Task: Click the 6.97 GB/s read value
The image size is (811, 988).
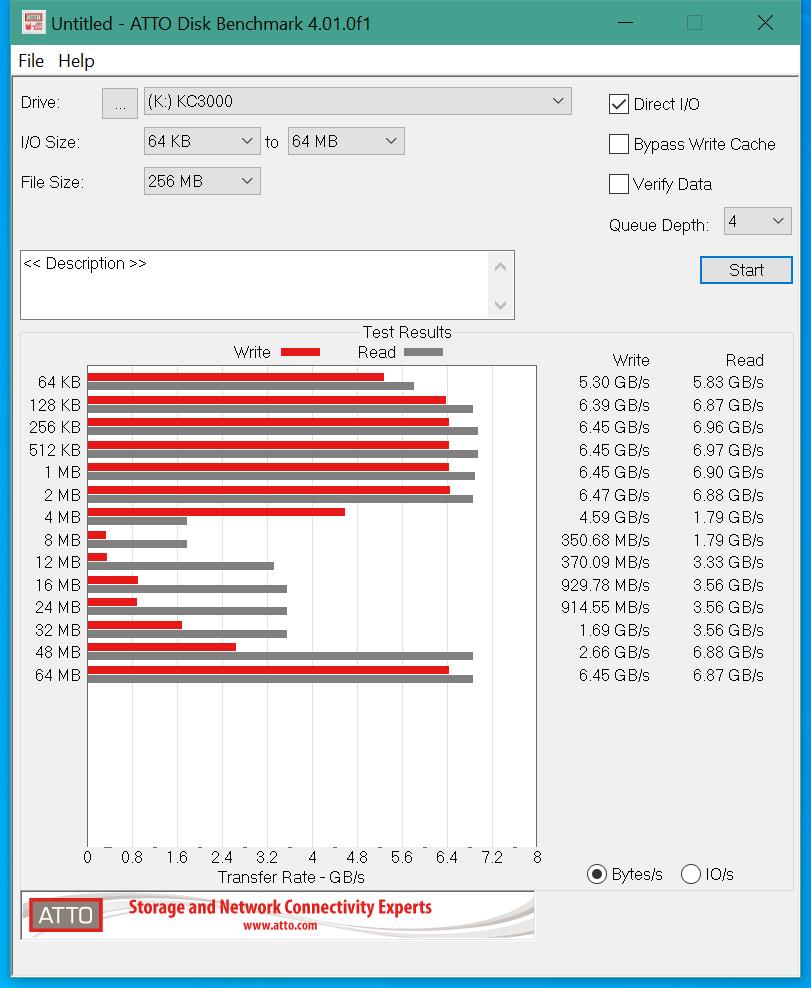Action: pyautogui.click(x=728, y=450)
